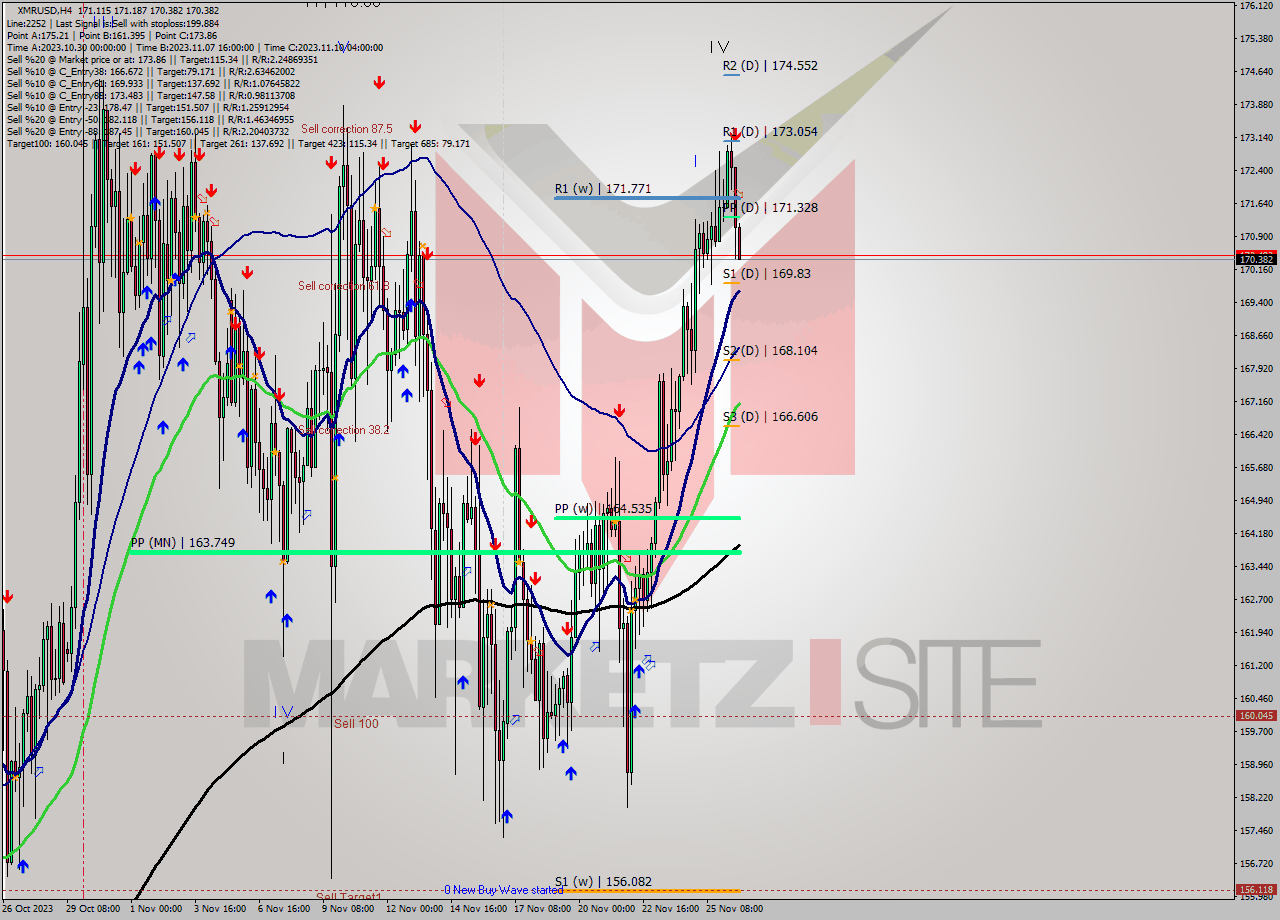Image resolution: width=1280 pixels, height=920 pixels.
Task: Select the '29 Oct 08:00' time axis label
Action: click(x=94, y=909)
